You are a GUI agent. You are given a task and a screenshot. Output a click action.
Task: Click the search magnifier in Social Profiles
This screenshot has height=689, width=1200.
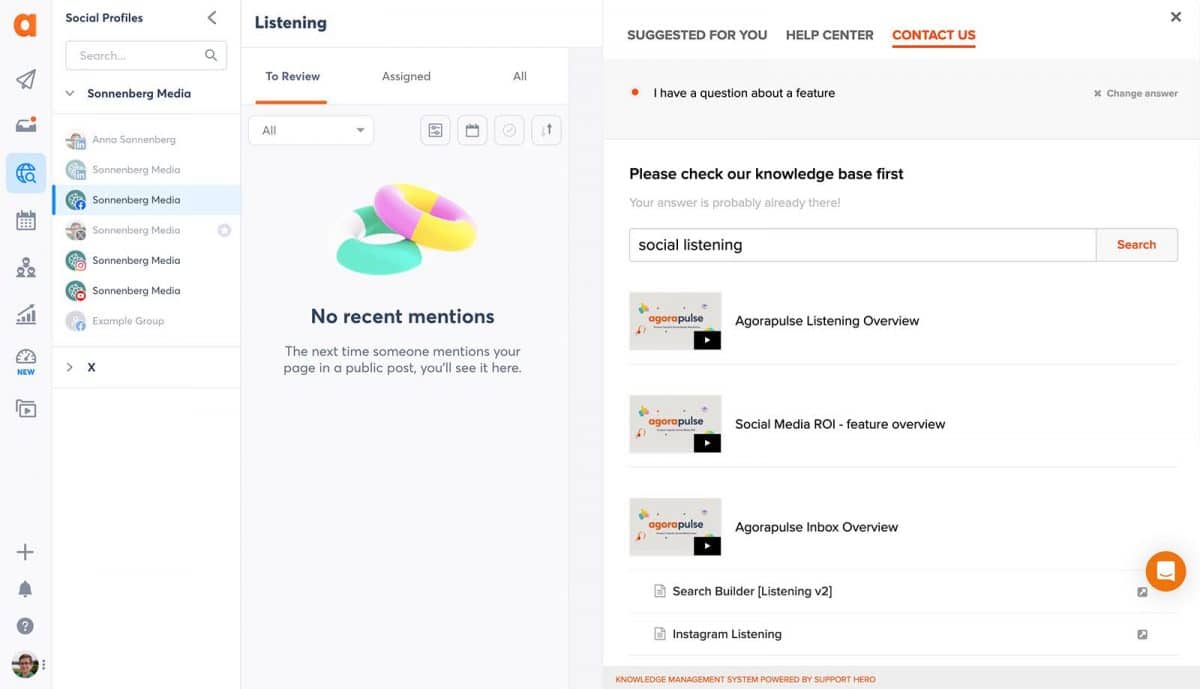point(211,56)
